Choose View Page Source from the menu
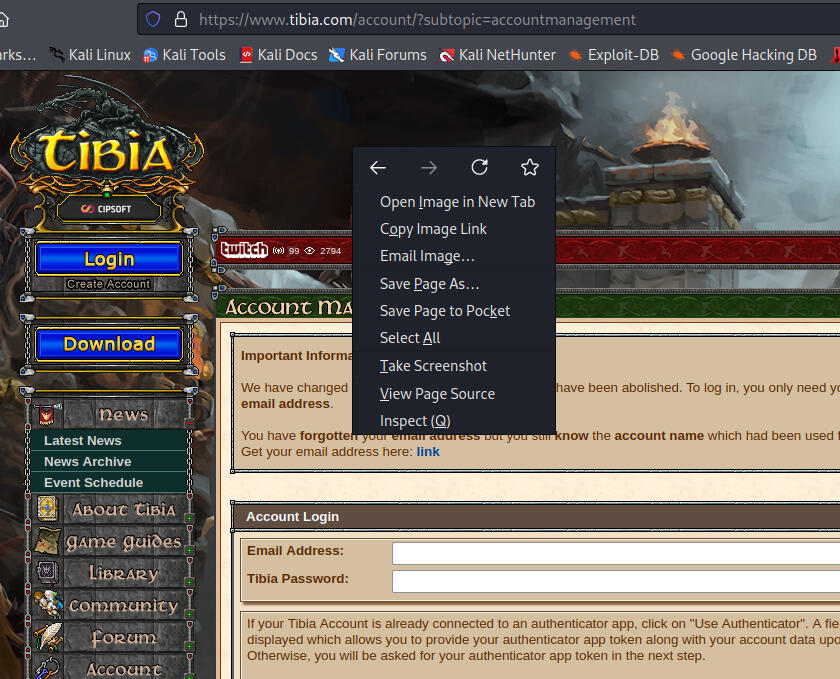The width and height of the screenshot is (840, 679). 437,393
